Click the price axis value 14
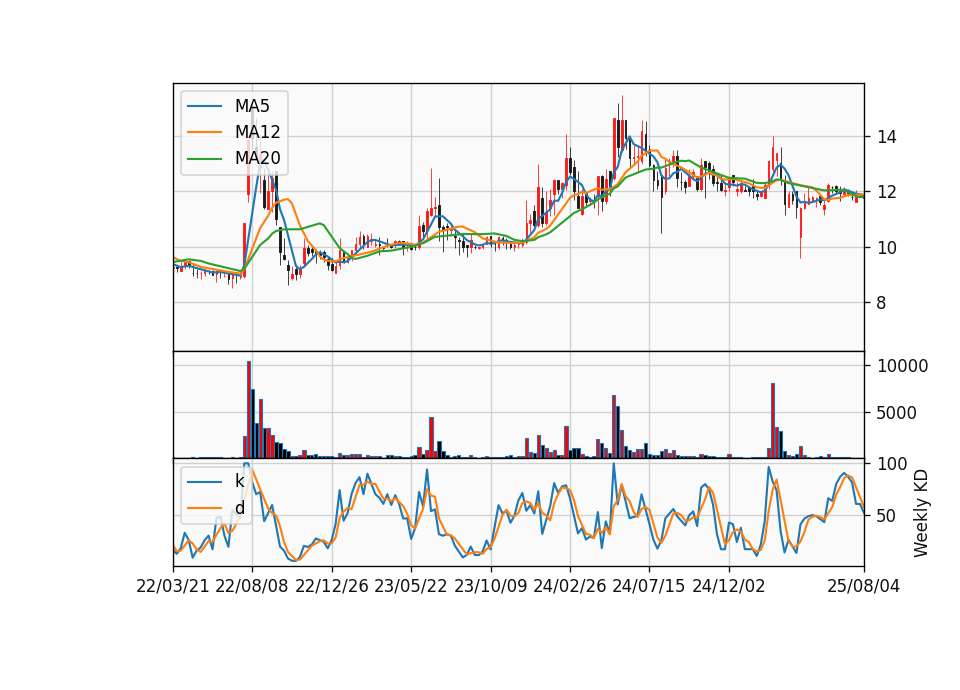 (887, 137)
